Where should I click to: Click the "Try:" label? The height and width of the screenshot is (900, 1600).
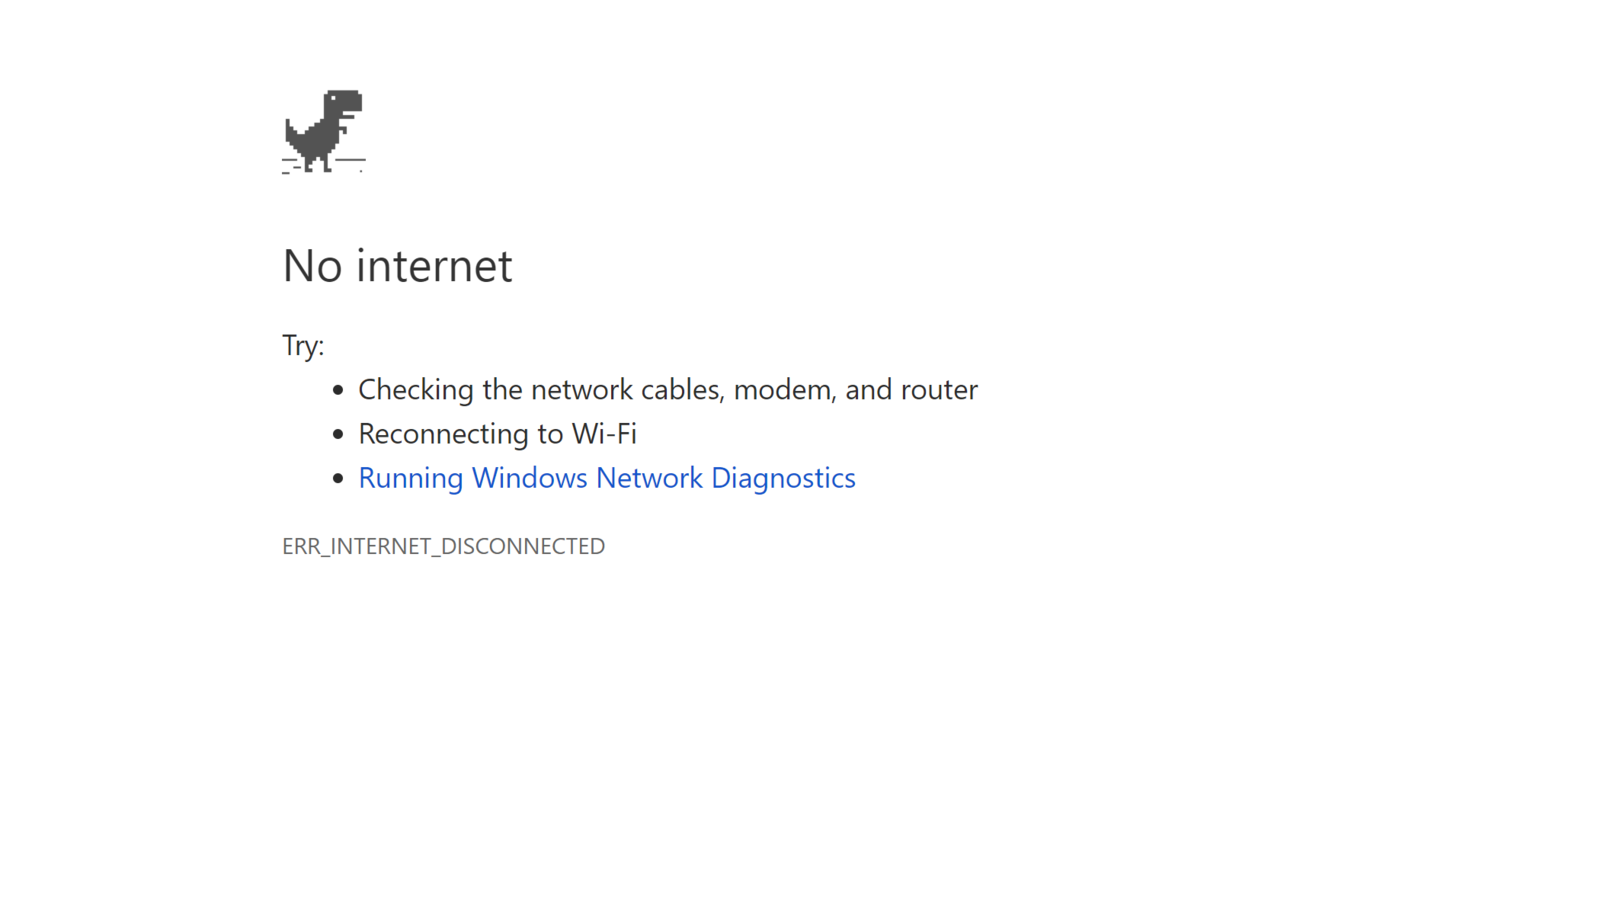[x=303, y=346]
